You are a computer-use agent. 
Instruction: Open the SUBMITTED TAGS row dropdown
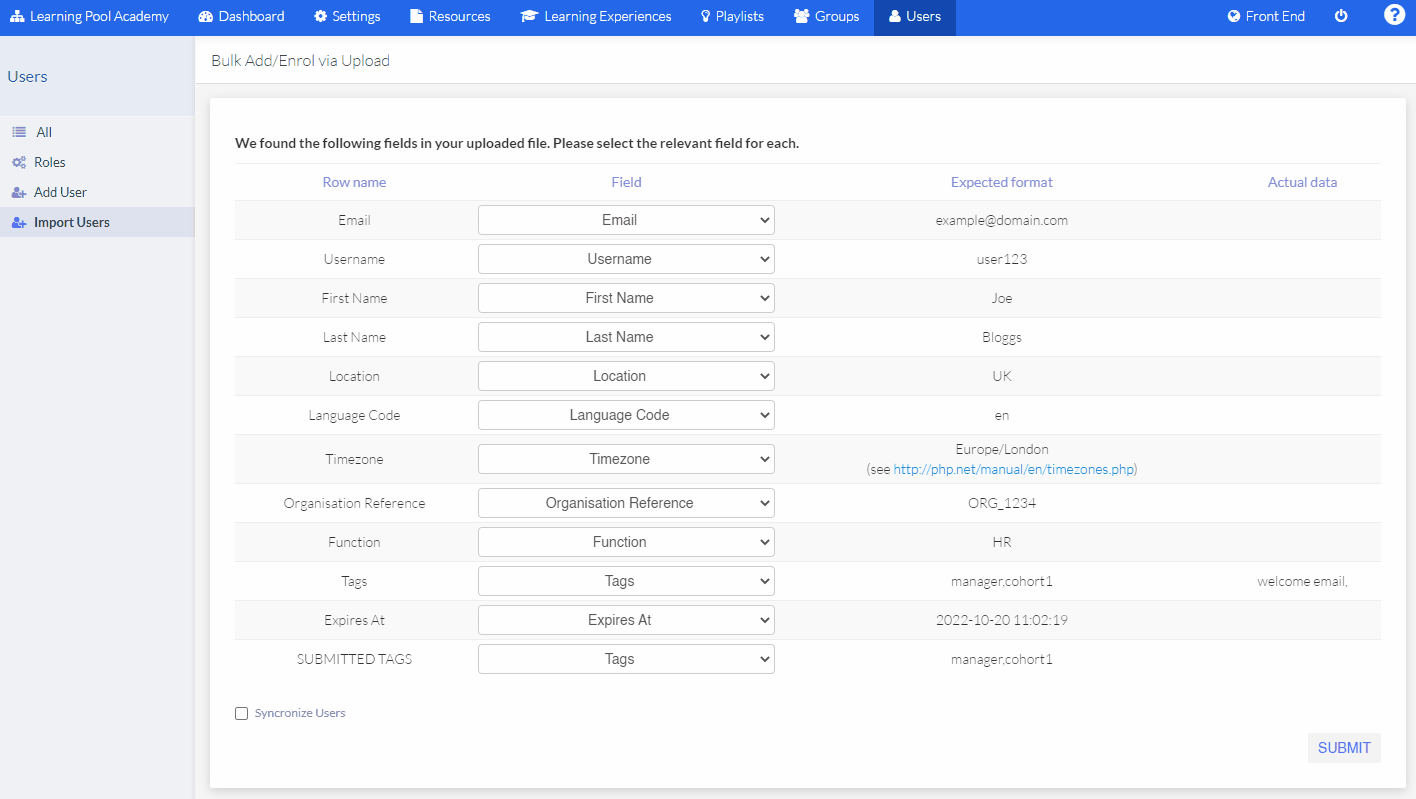[x=626, y=658]
